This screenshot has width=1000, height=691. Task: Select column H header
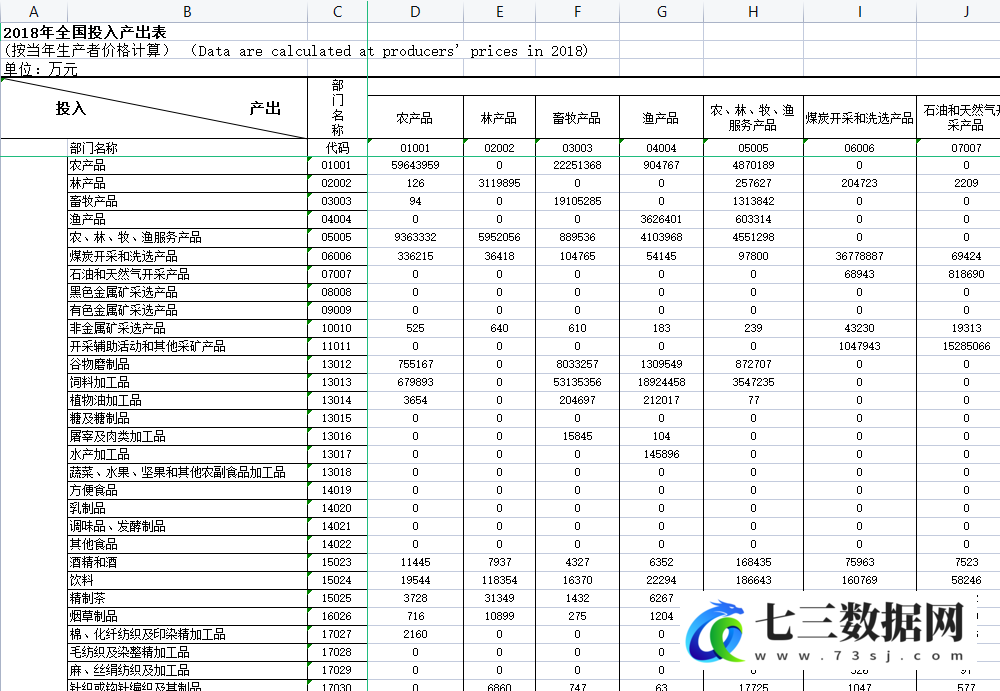click(753, 11)
